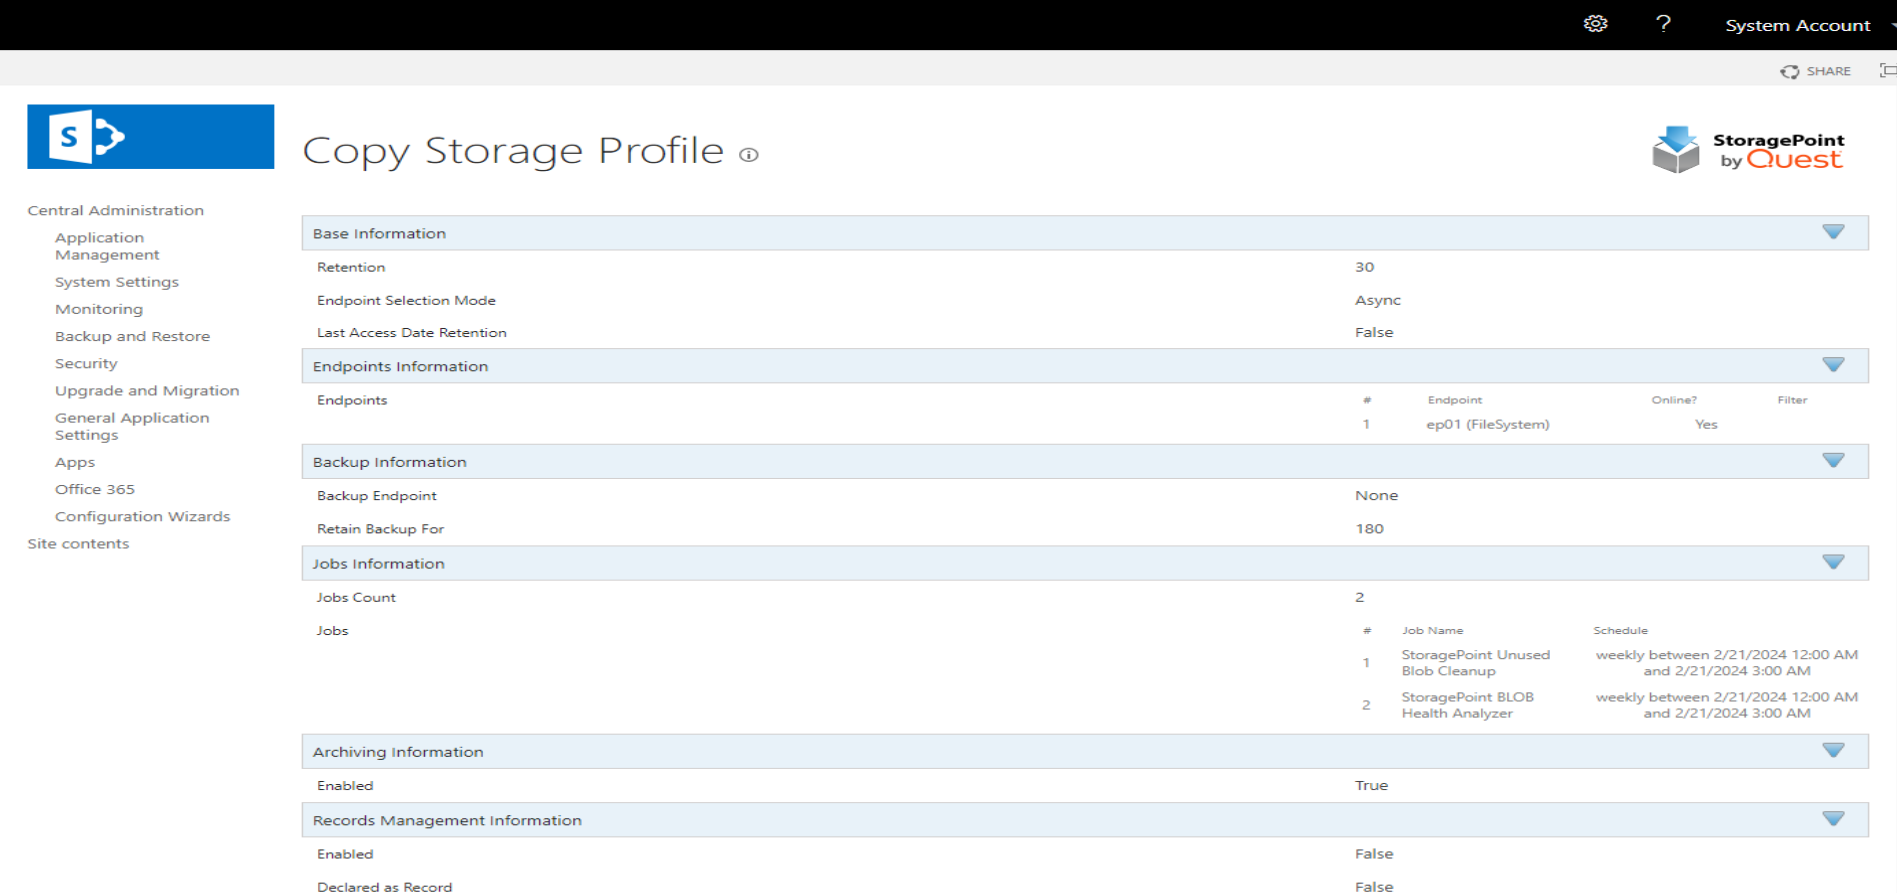This screenshot has width=1897, height=893.
Task: Open Upgrade and Migration page
Action: pos(147,390)
